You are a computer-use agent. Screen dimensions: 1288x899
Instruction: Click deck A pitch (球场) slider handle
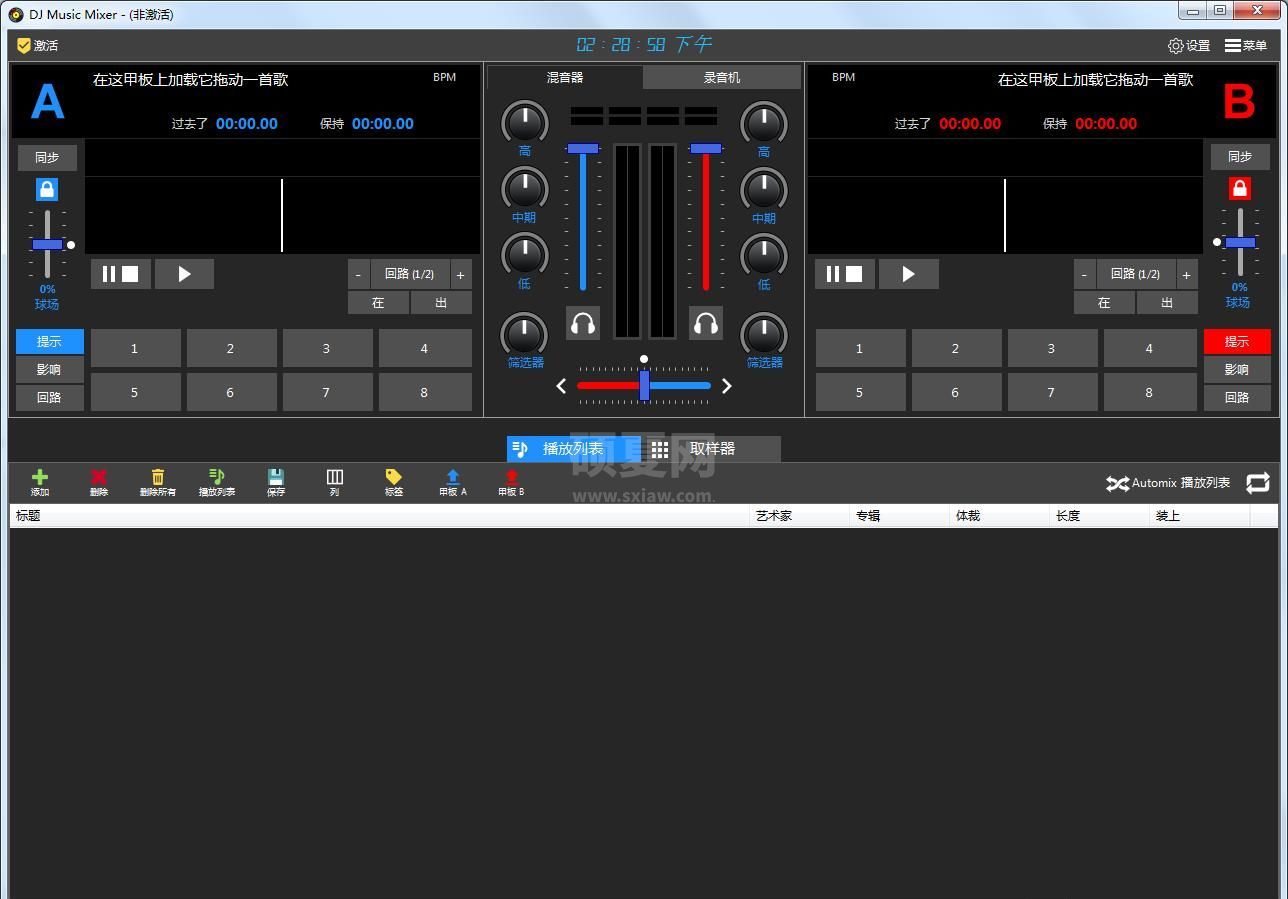pyautogui.click(x=47, y=244)
